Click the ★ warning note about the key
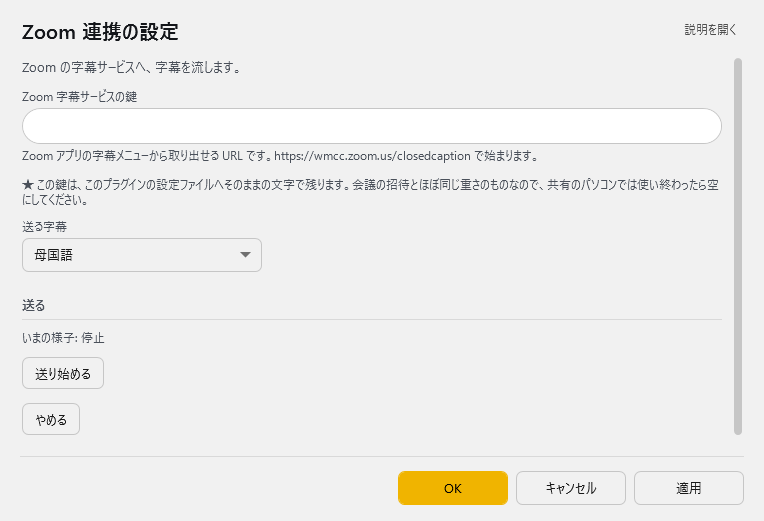The height and width of the screenshot is (521, 764). pos(370,192)
